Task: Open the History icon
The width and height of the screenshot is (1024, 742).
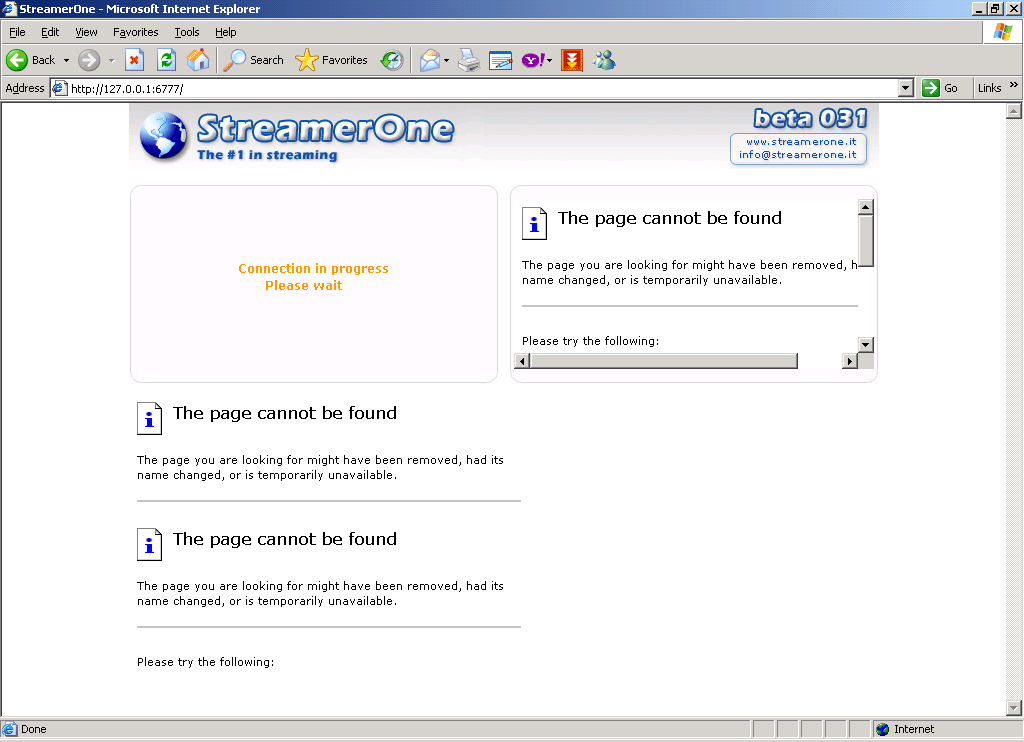Action: pyautogui.click(x=392, y=60)
